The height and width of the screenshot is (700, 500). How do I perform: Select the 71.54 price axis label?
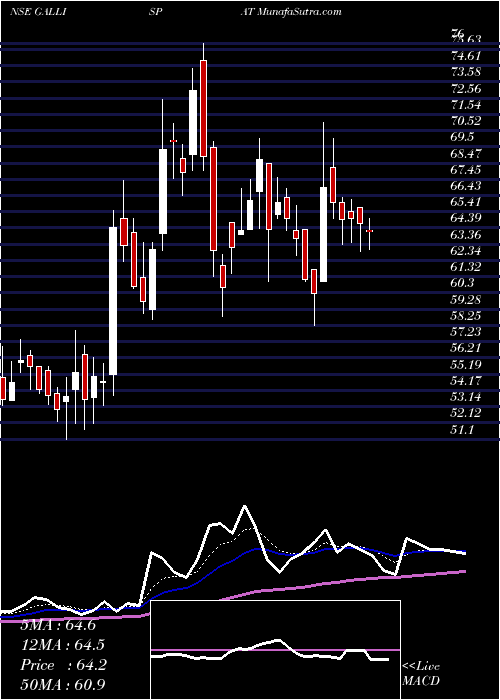pos(466,105)
